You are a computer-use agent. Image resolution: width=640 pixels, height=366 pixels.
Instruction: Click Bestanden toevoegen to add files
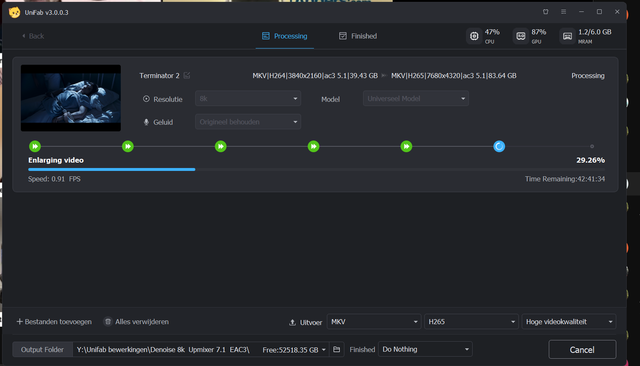coord(54,322)
